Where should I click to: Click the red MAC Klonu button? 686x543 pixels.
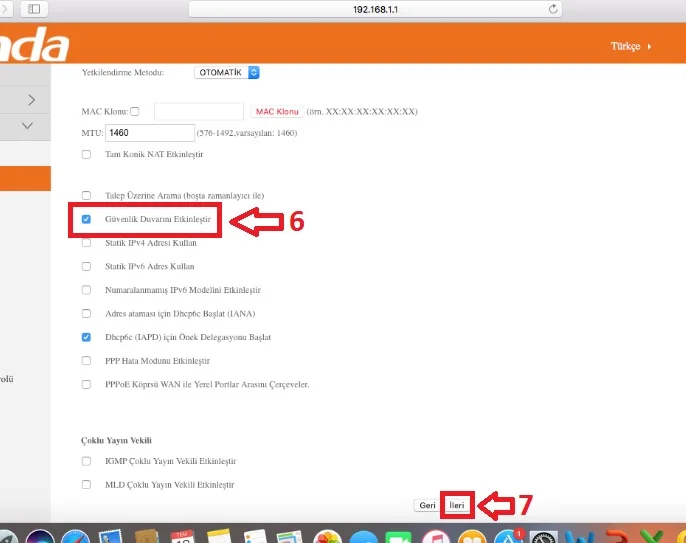click(x=277, y=112)
